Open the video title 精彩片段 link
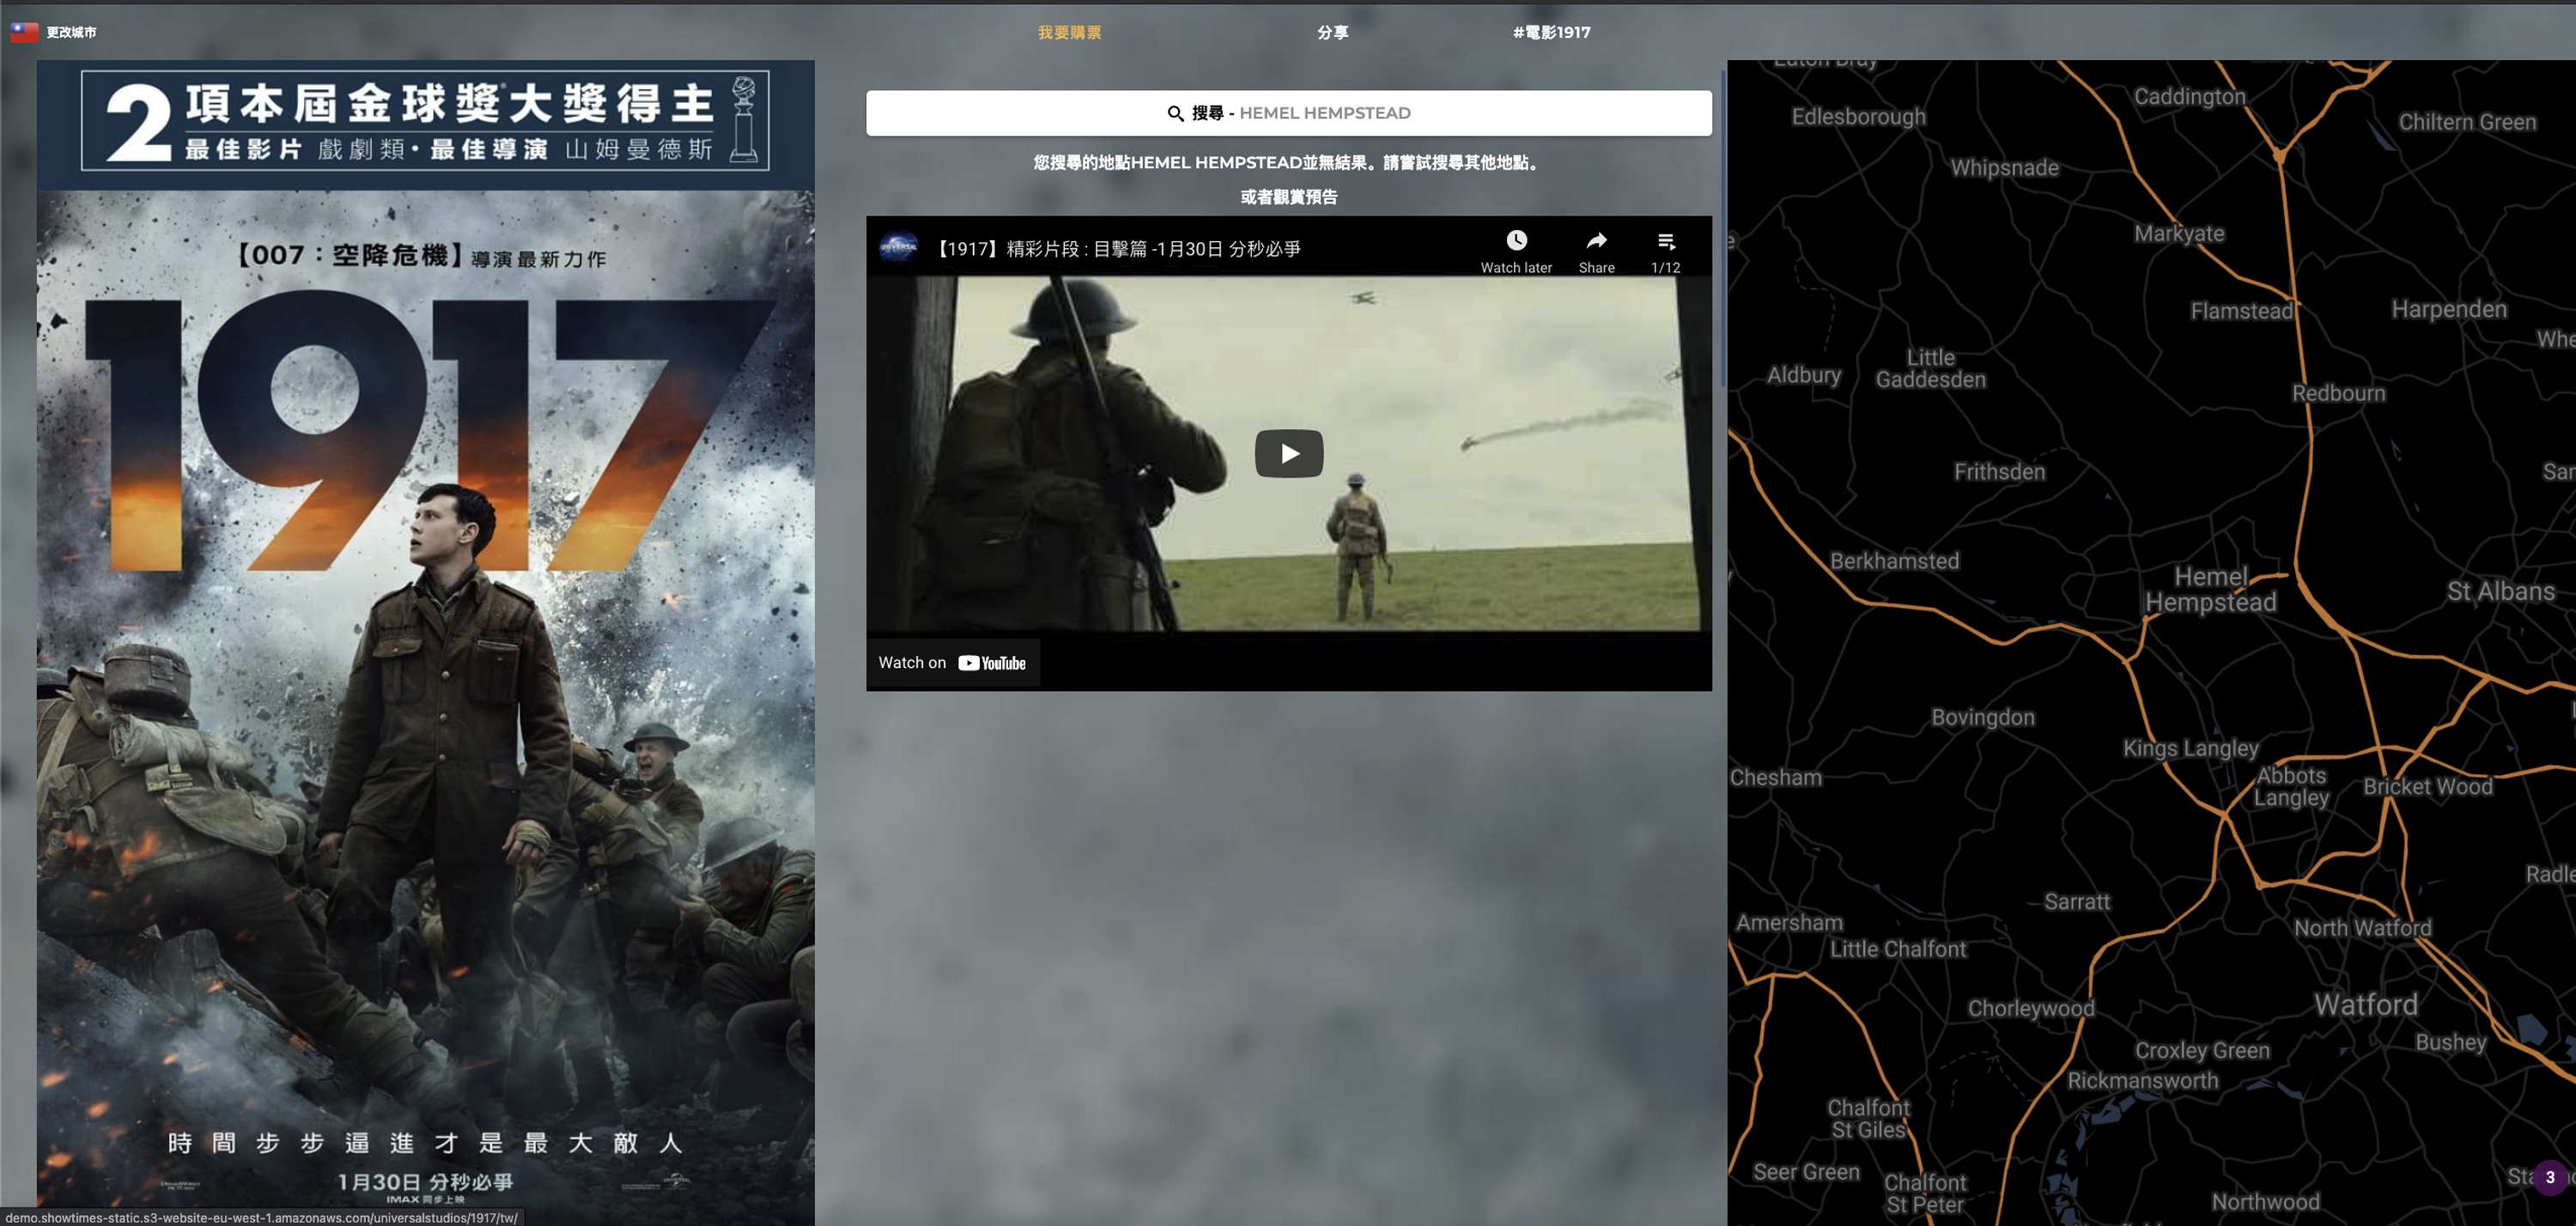The height and width of the screenshot is (1226, 2576). coord(1116,249)
